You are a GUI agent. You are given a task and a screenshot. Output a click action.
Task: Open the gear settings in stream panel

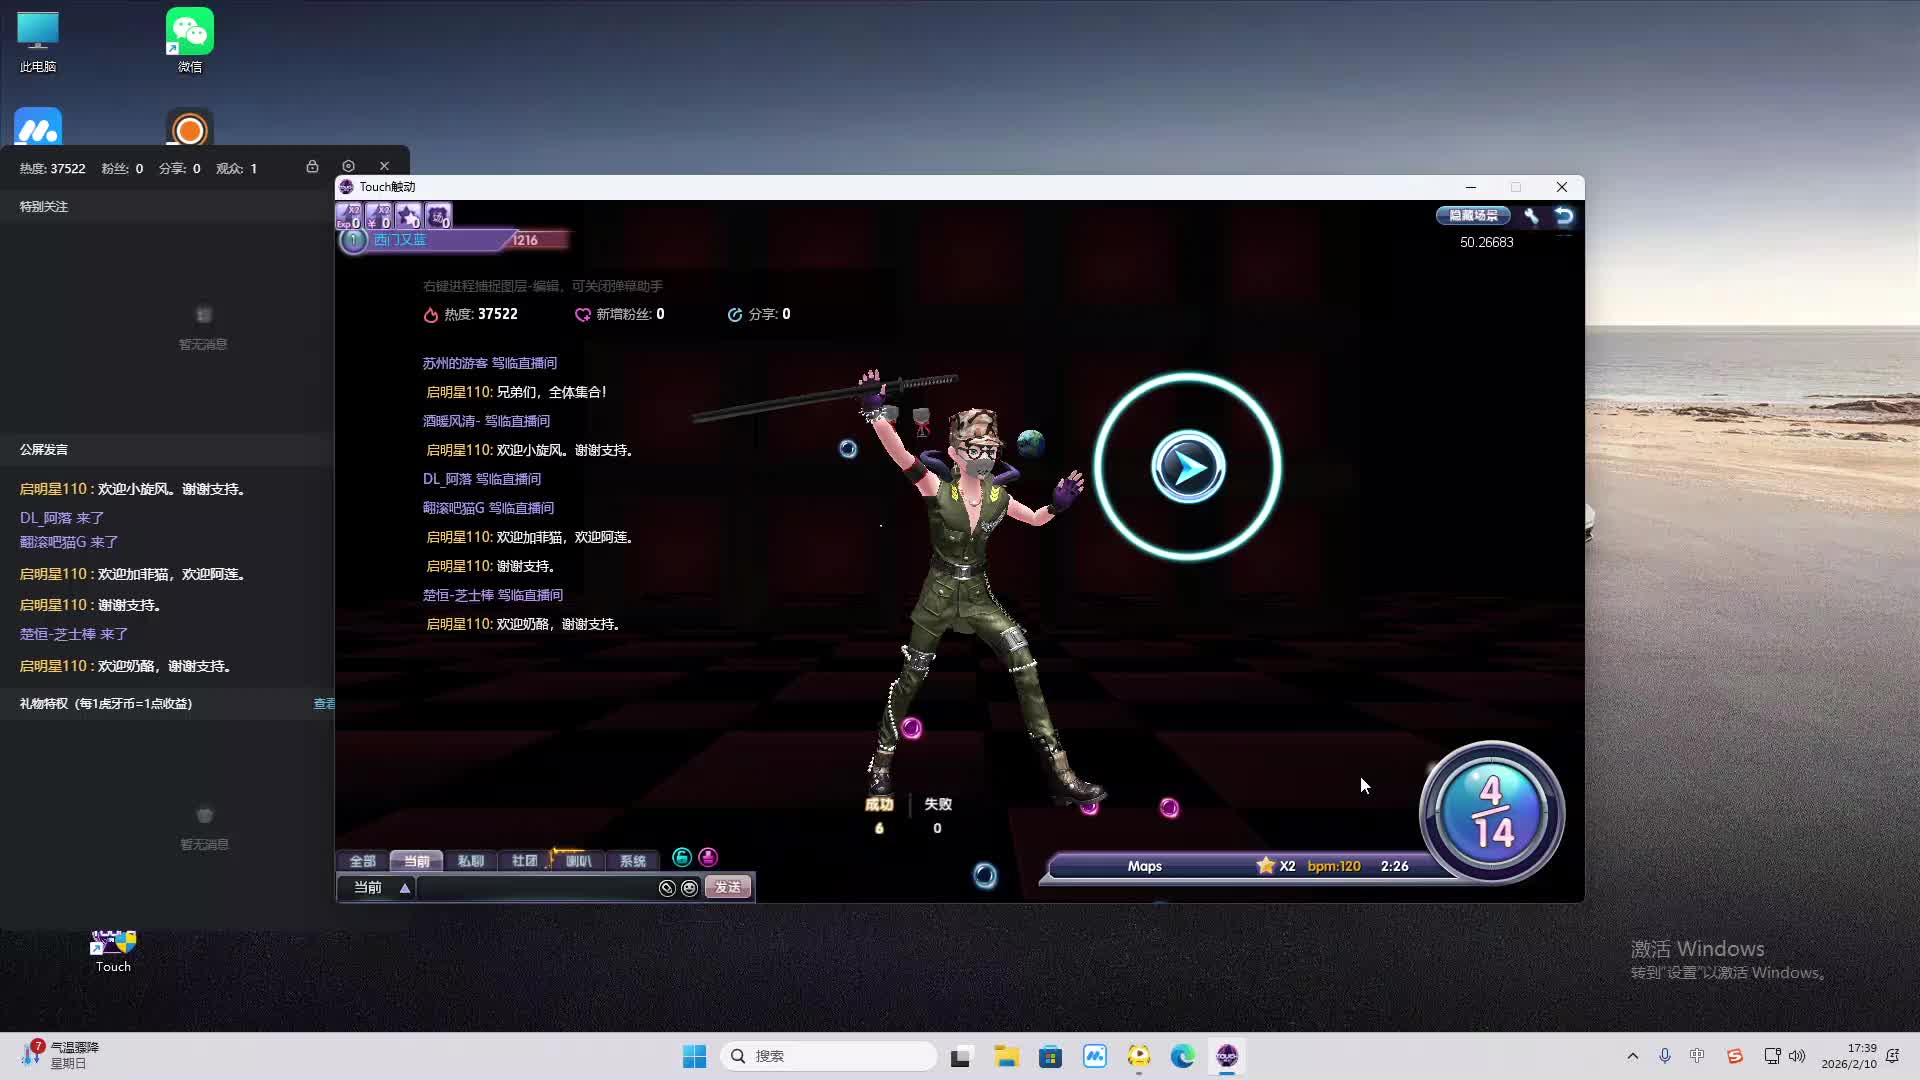[x=348, y=166]
